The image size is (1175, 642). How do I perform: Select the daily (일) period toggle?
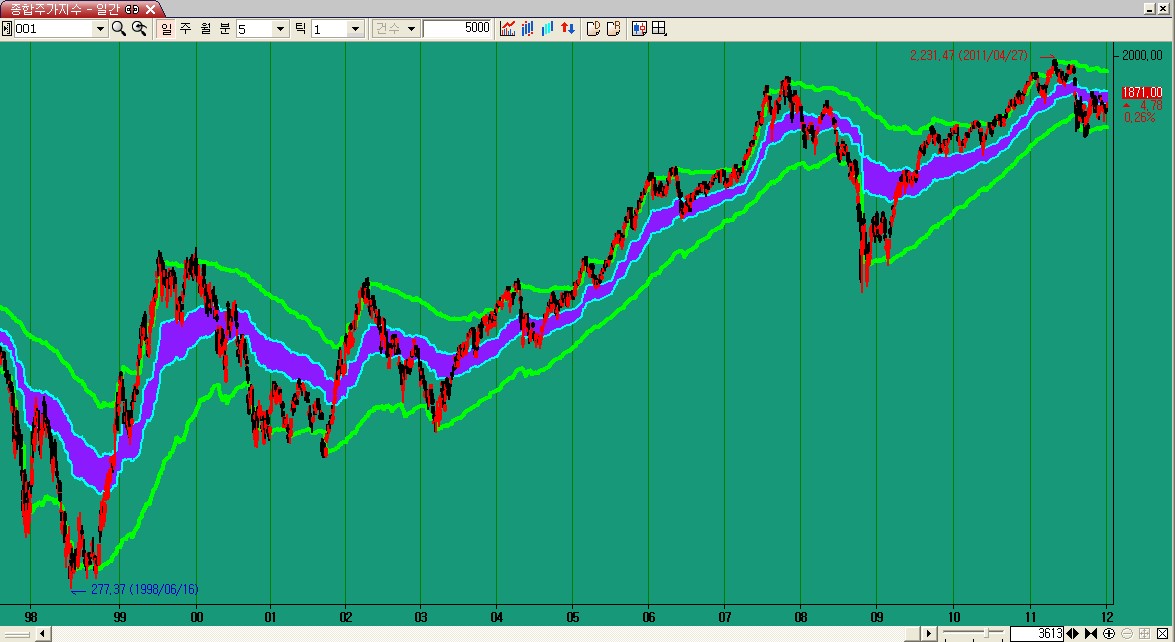tap(166, 29)
